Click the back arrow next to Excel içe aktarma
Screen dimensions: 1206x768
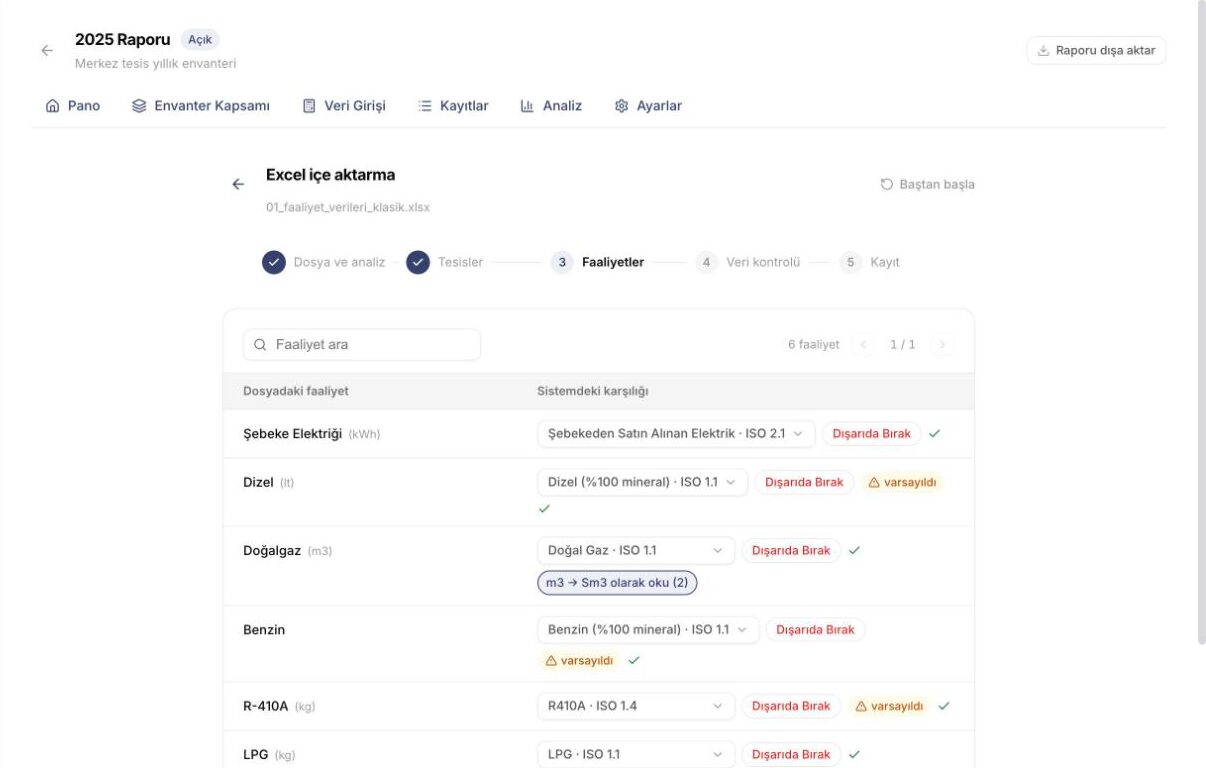(x=238, y=184)
